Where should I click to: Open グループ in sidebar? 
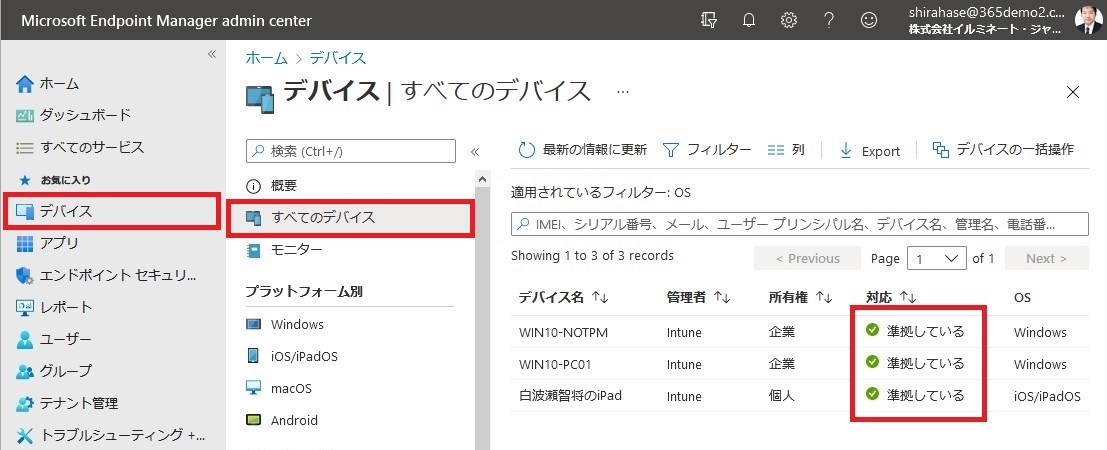point(54,371)
